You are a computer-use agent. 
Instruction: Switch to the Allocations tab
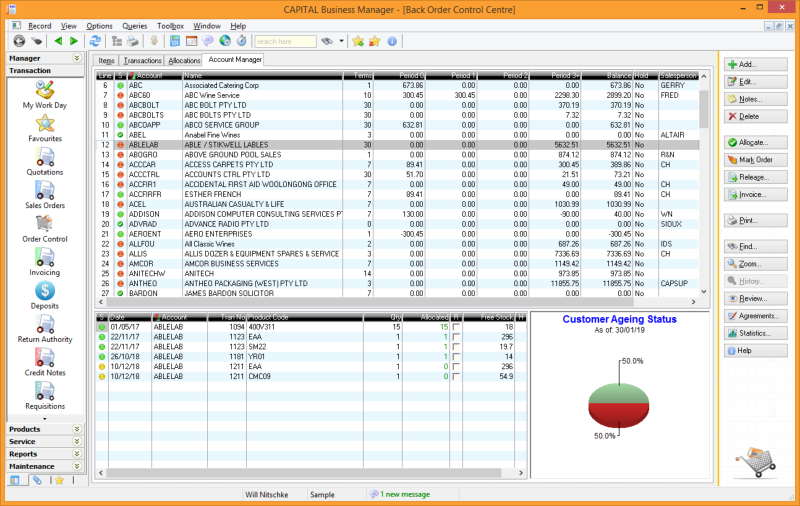184,61
